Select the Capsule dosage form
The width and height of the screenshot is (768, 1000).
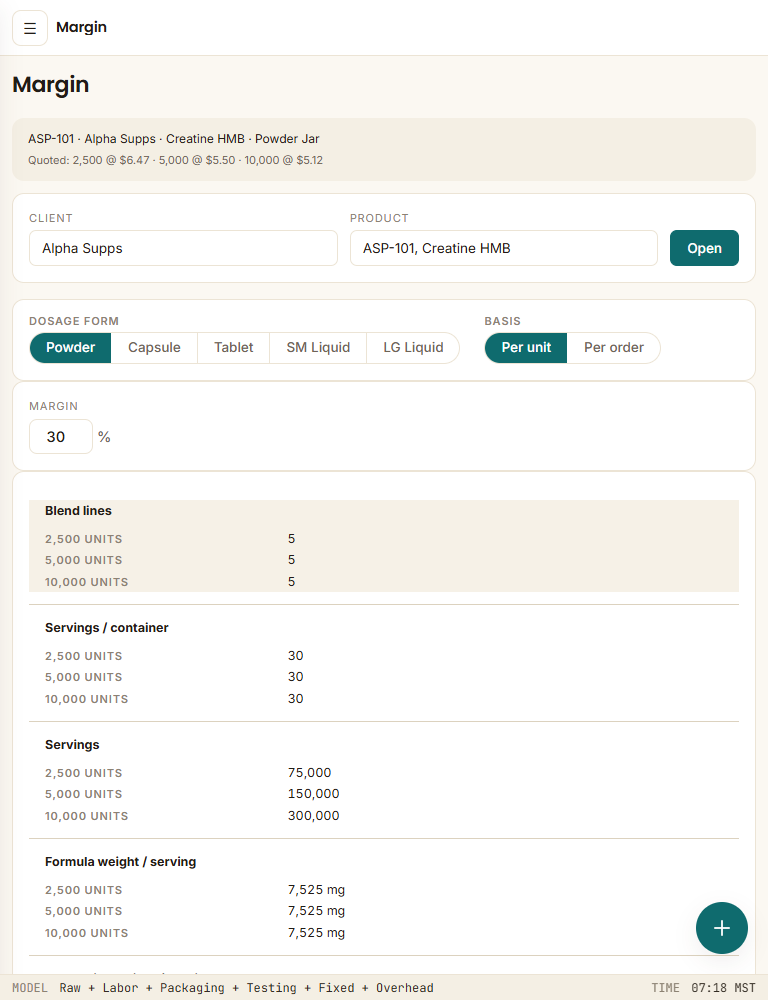154,348
